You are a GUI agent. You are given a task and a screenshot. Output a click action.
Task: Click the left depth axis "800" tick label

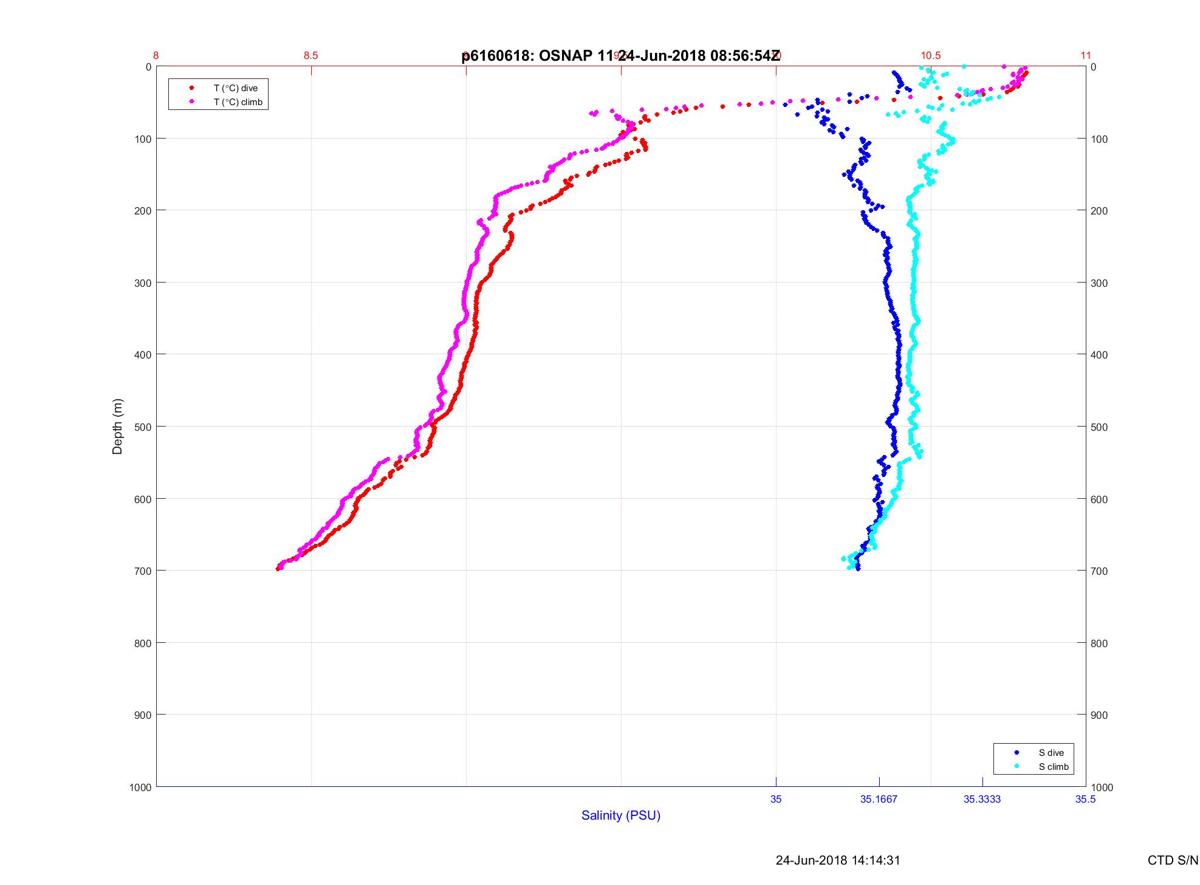pyautogui.click(x=142, y=643)
